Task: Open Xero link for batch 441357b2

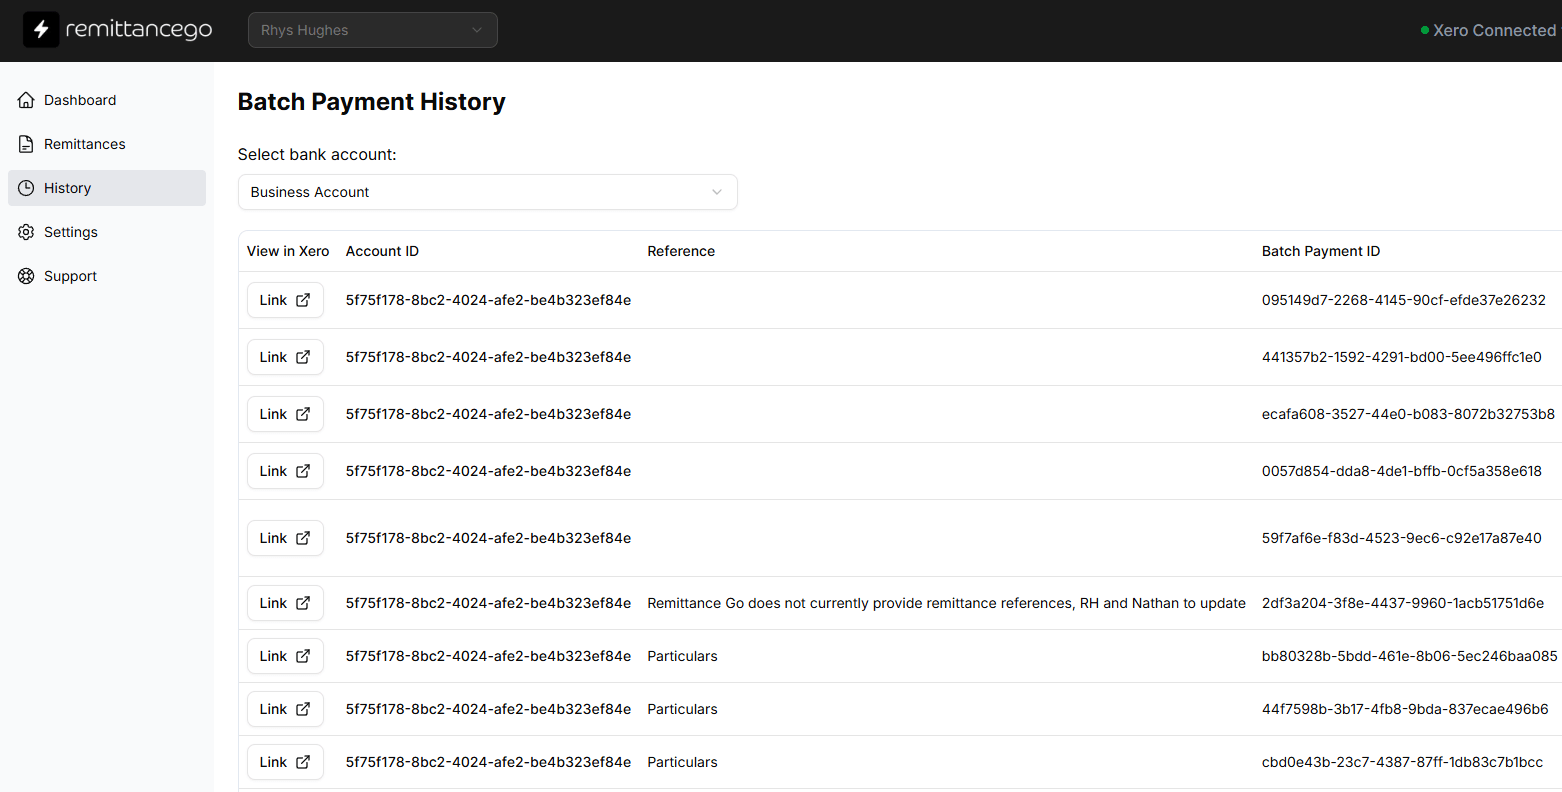Action: (x=285, y=357)
